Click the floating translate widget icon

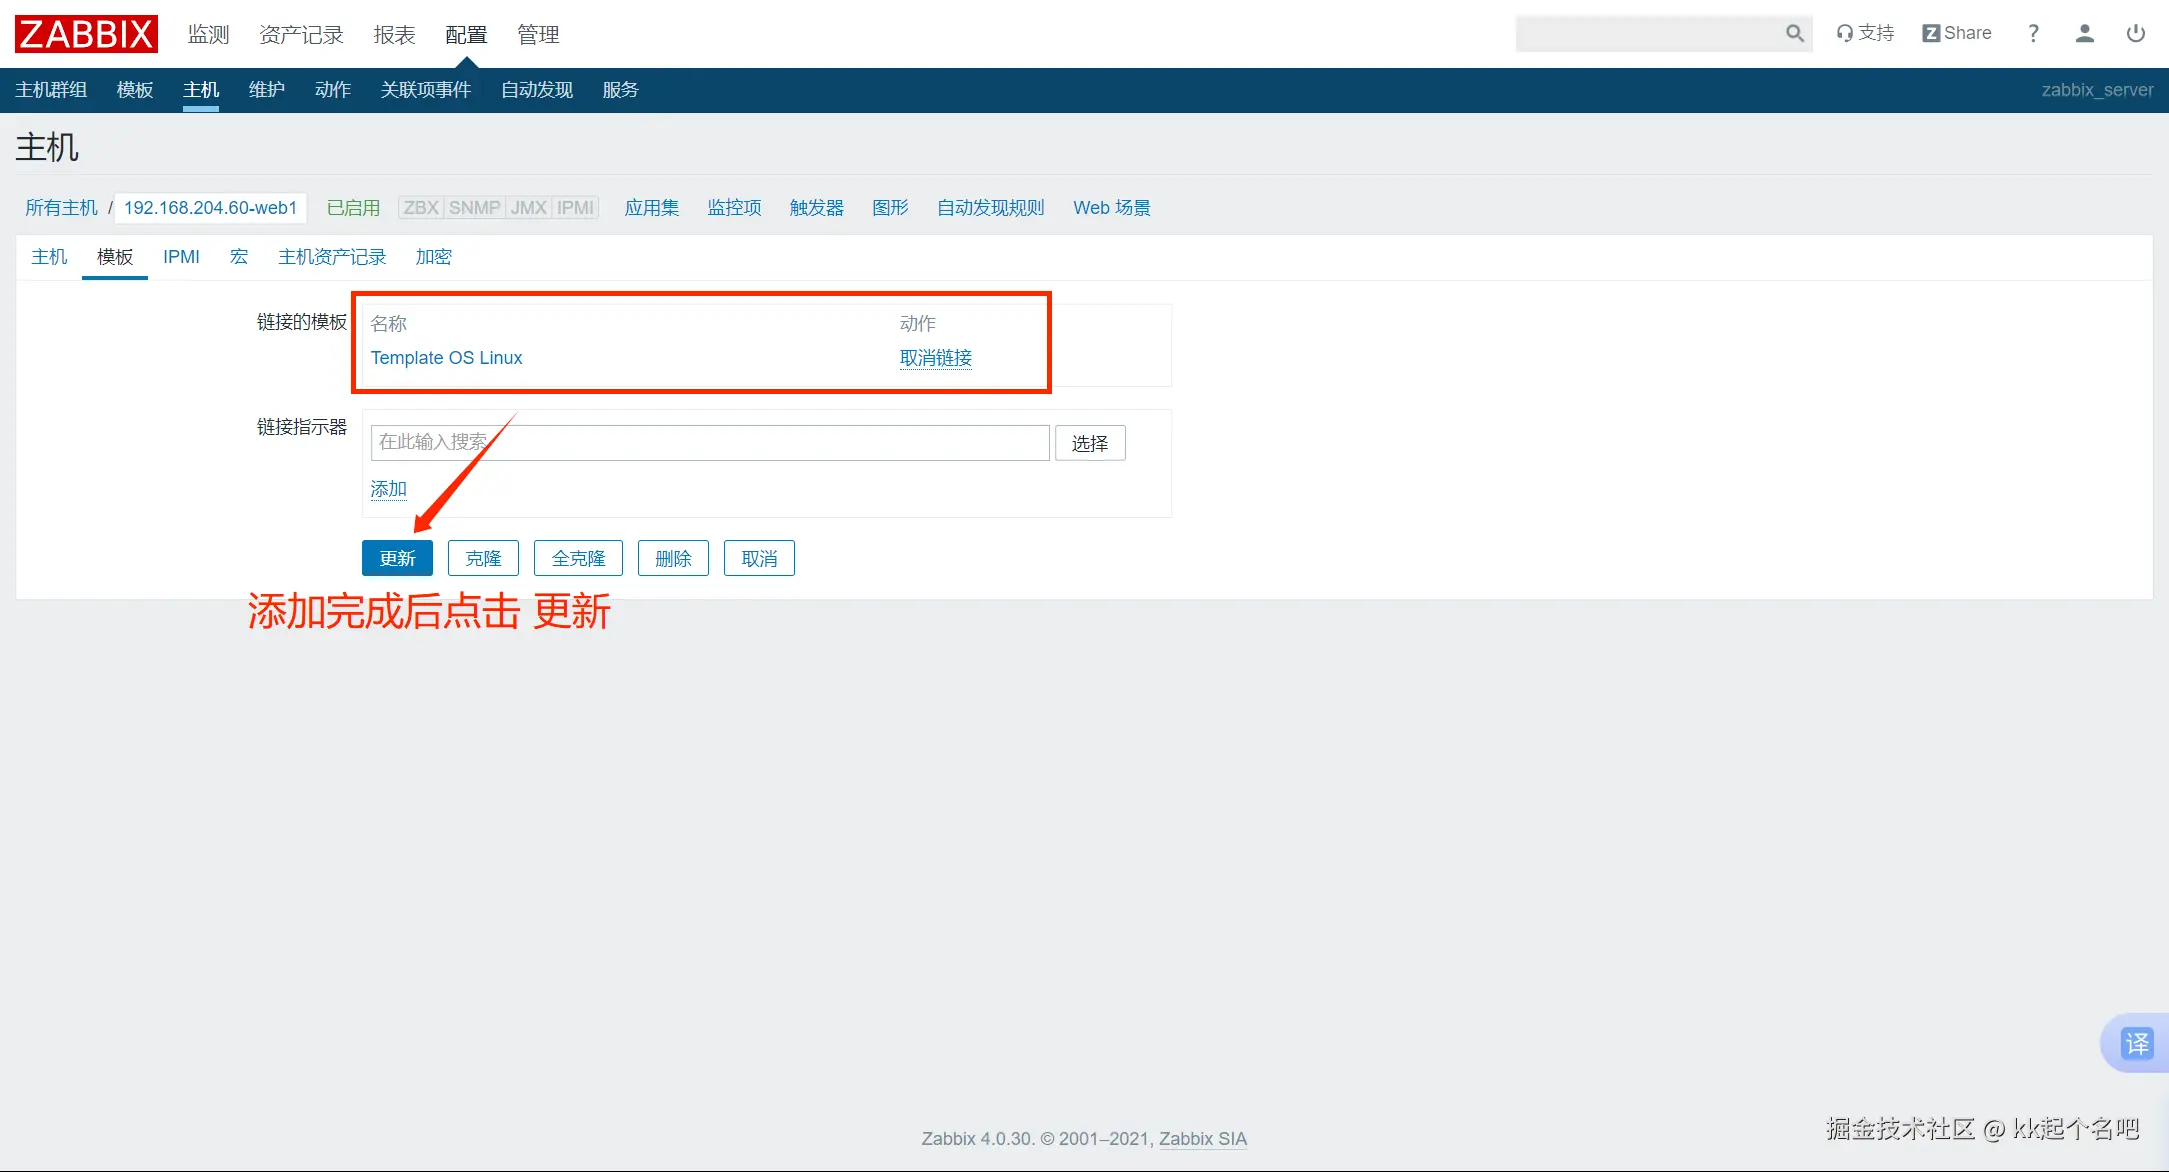[x=2136, y=1043]
